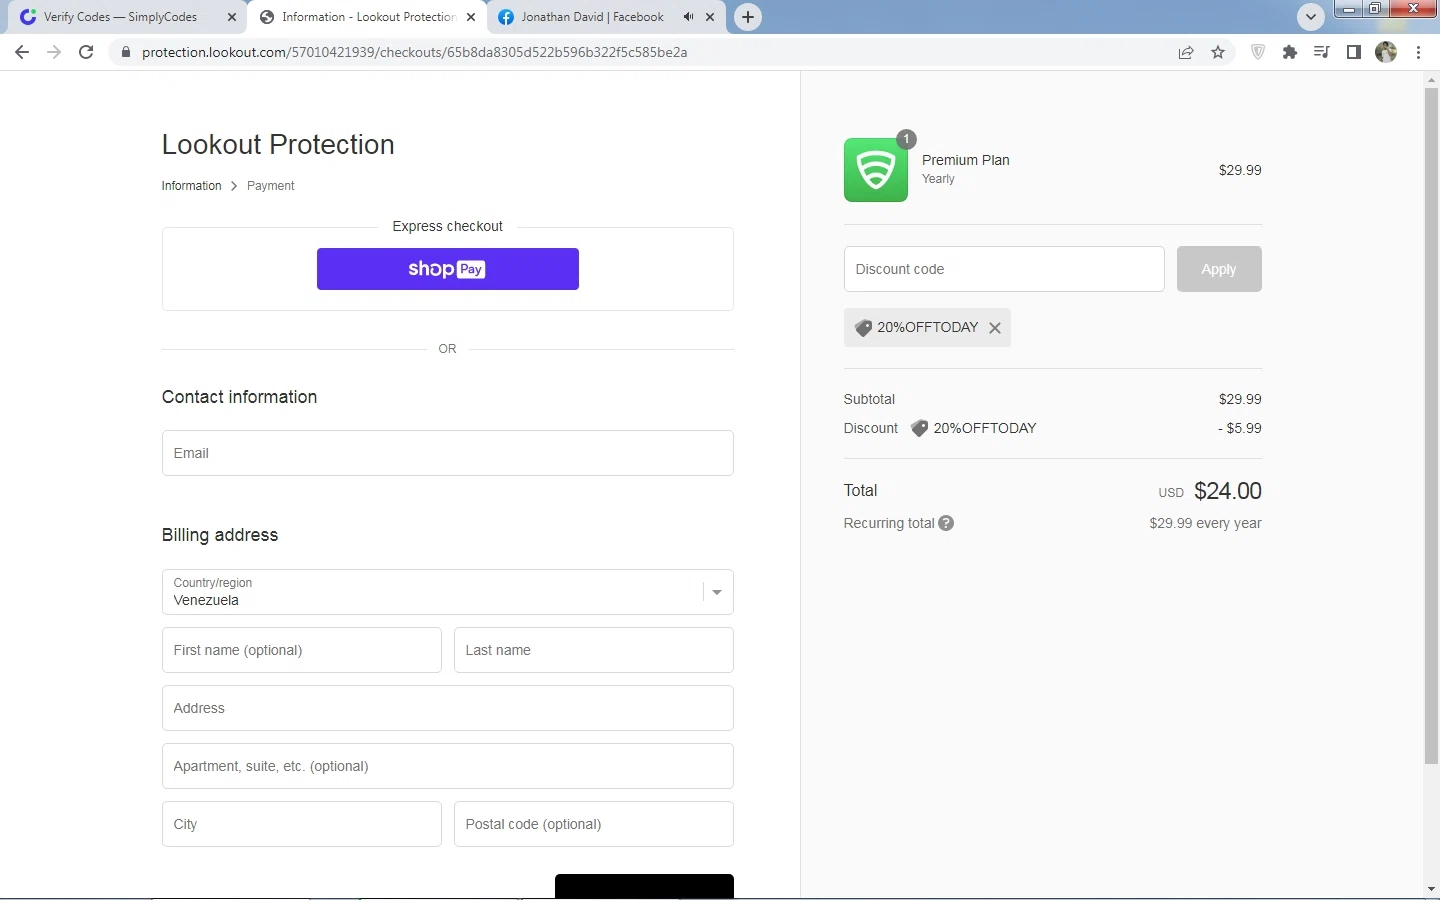The image size is (1440, 900).
Task: Click the scrollbar up arrow
Action: click(1431, 79)
